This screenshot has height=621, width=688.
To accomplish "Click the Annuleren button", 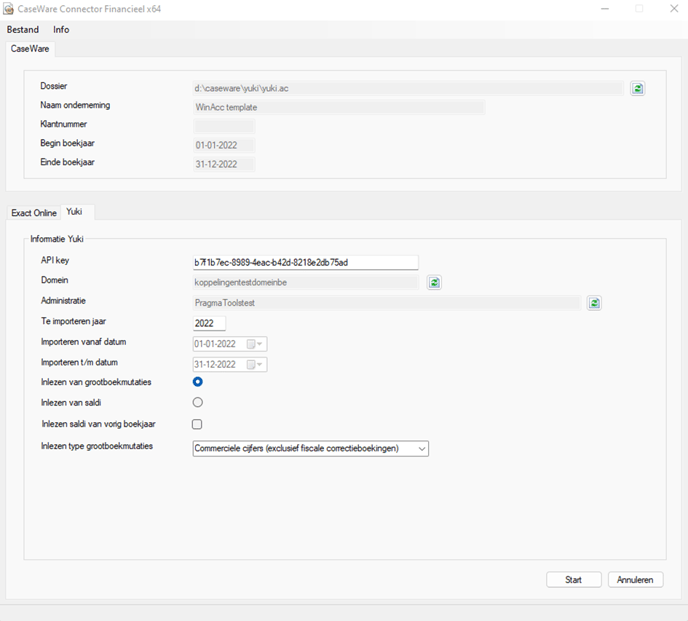I will 635,580.
